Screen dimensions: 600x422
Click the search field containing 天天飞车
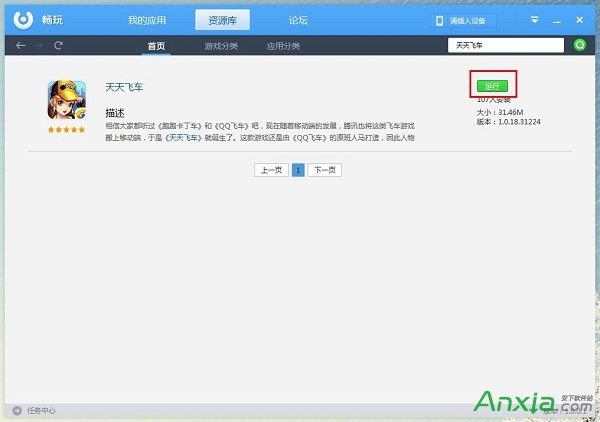[505, 45]
